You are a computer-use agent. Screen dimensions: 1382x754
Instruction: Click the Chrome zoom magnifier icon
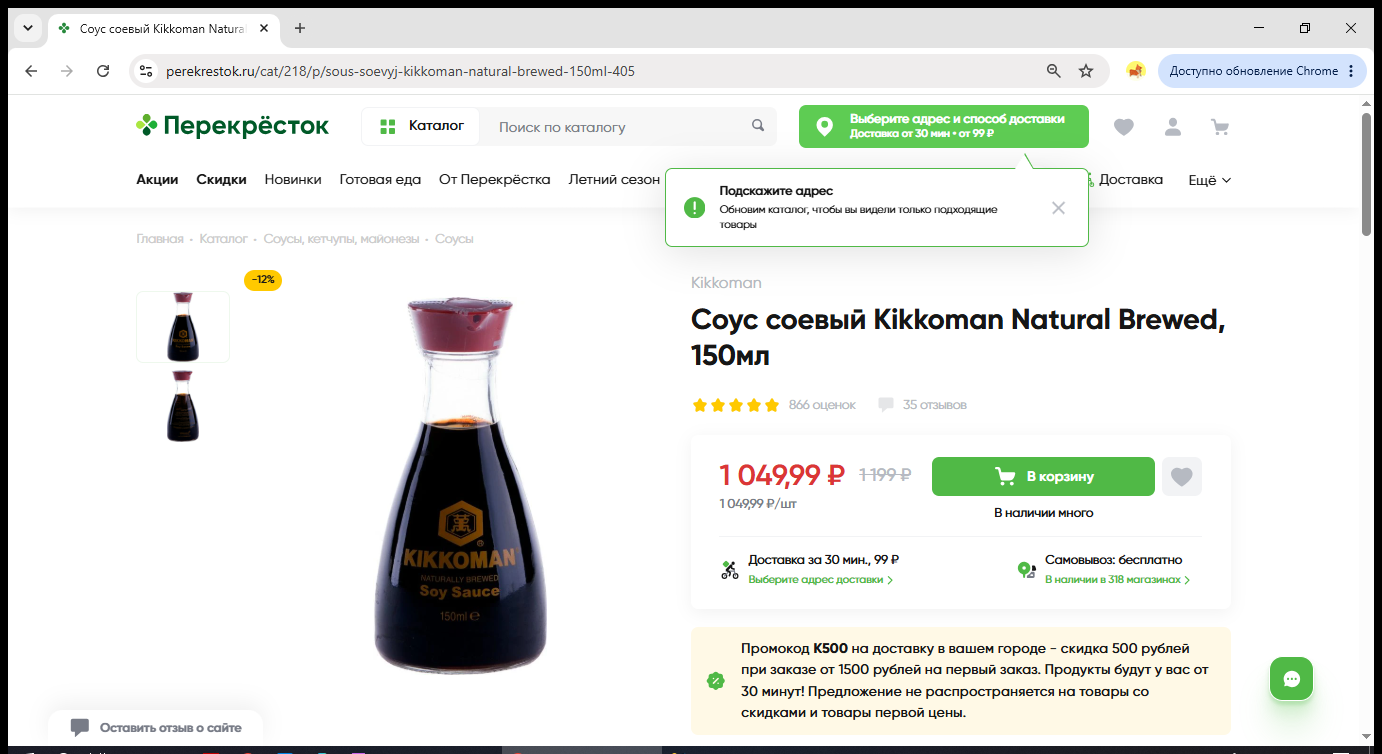pos(1053,71)
